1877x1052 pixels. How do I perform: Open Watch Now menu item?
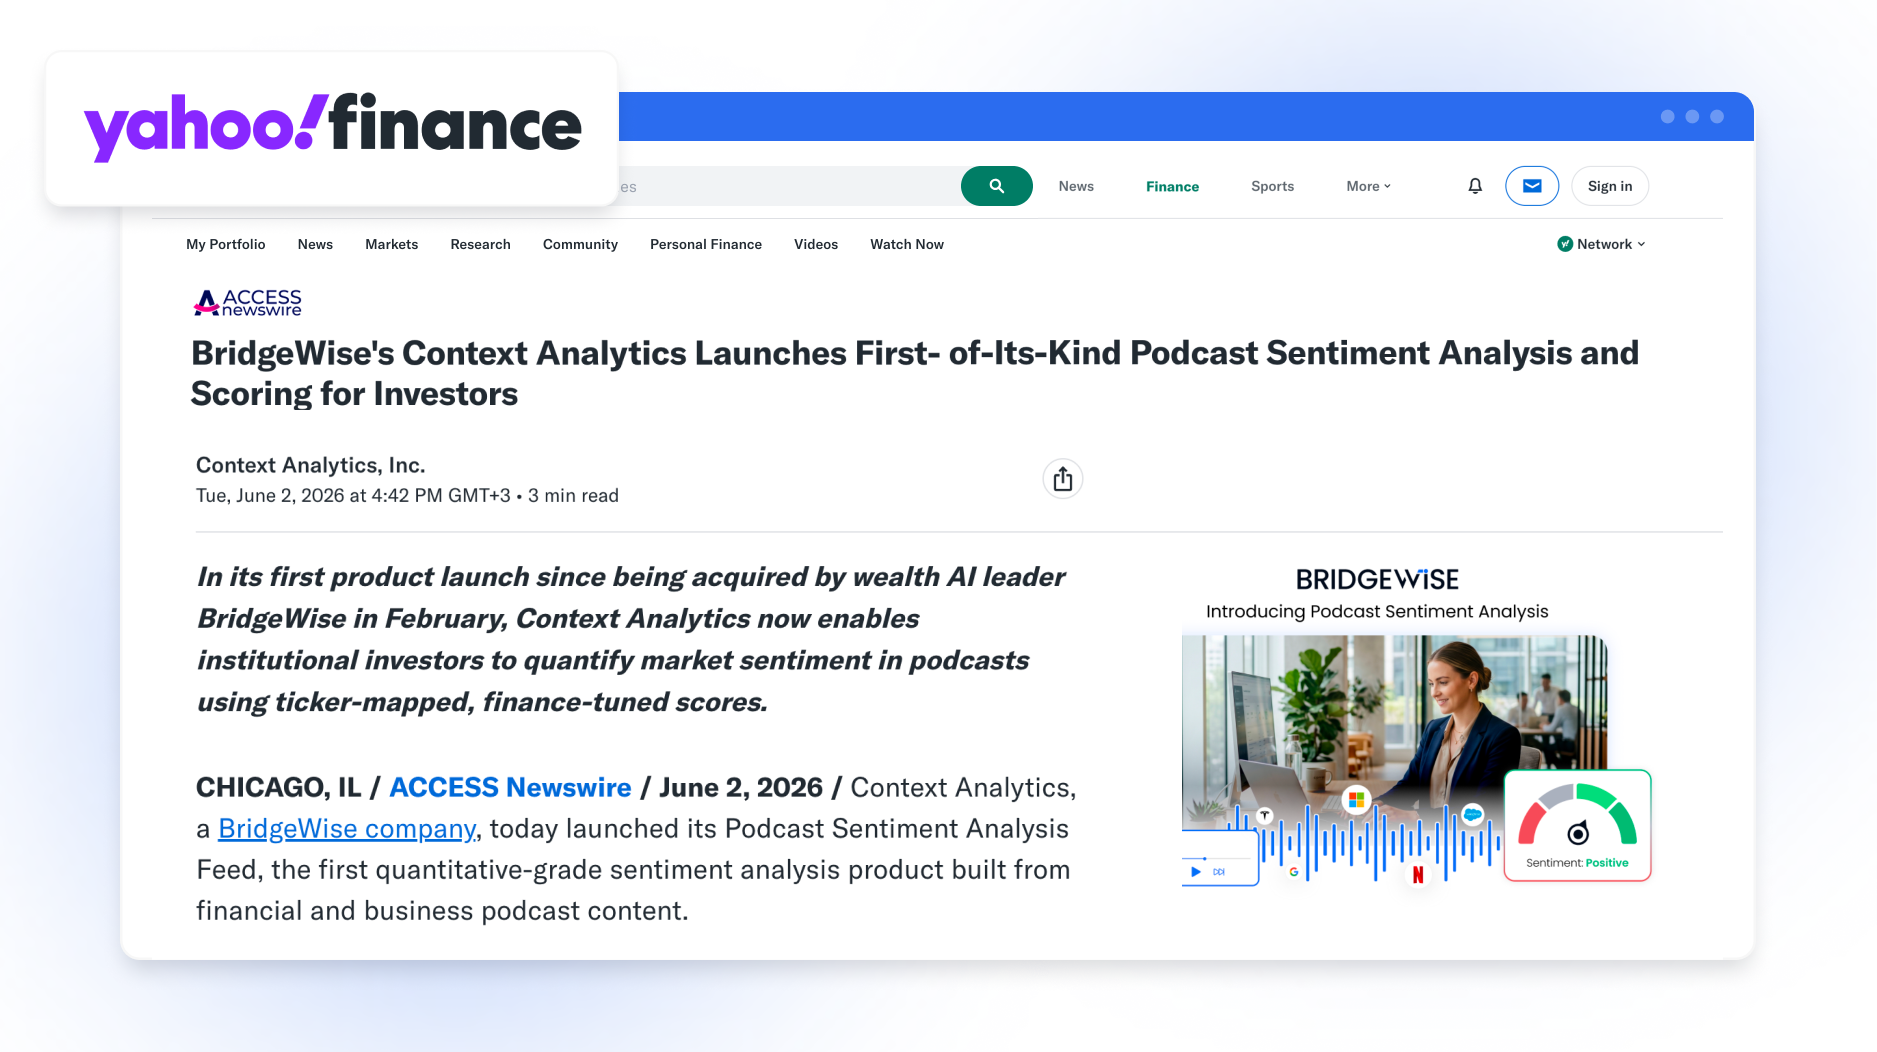click(x=907, y=244)
